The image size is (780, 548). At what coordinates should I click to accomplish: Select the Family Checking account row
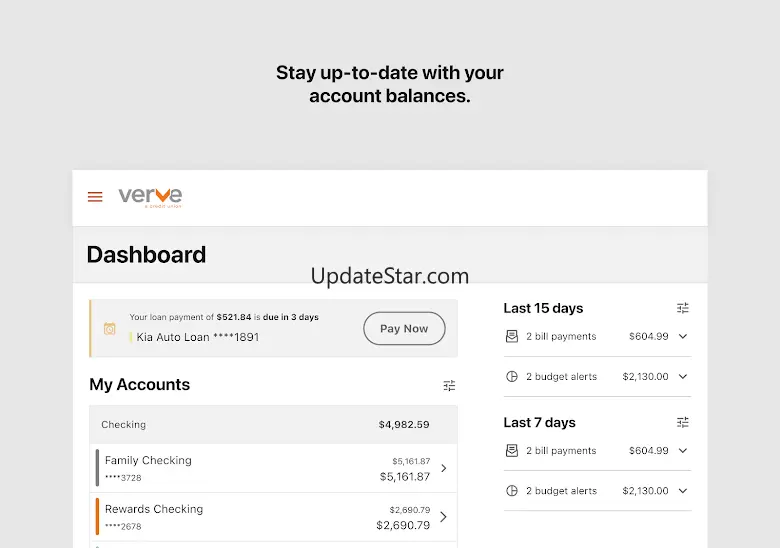[270, 468]
